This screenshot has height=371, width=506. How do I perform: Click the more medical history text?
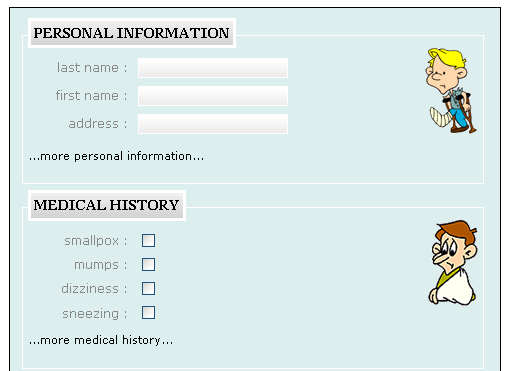pos(101,340)
